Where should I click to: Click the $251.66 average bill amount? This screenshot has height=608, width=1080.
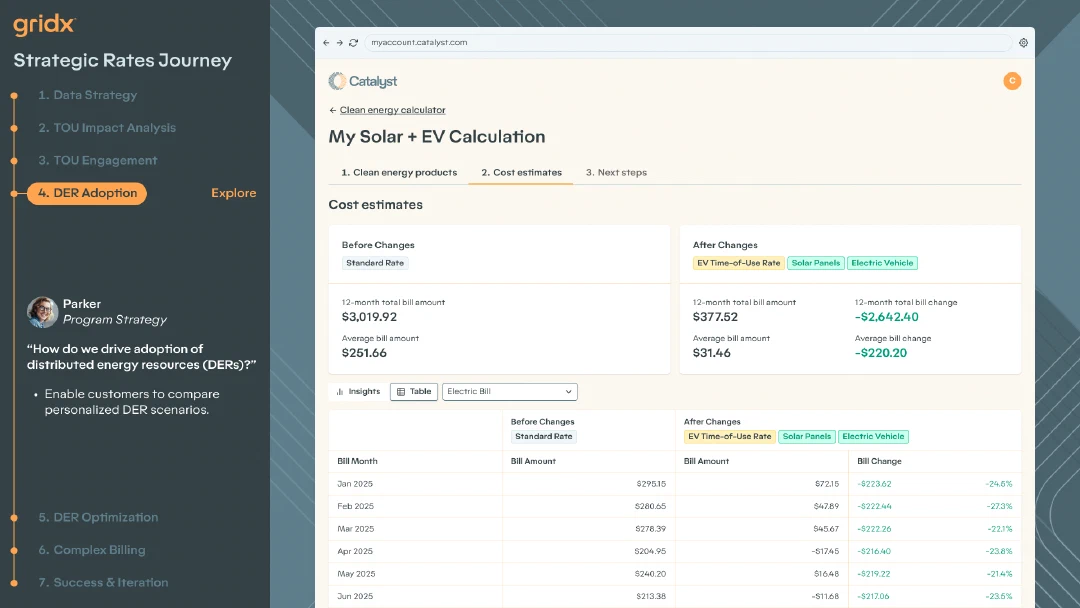(364, 353)
